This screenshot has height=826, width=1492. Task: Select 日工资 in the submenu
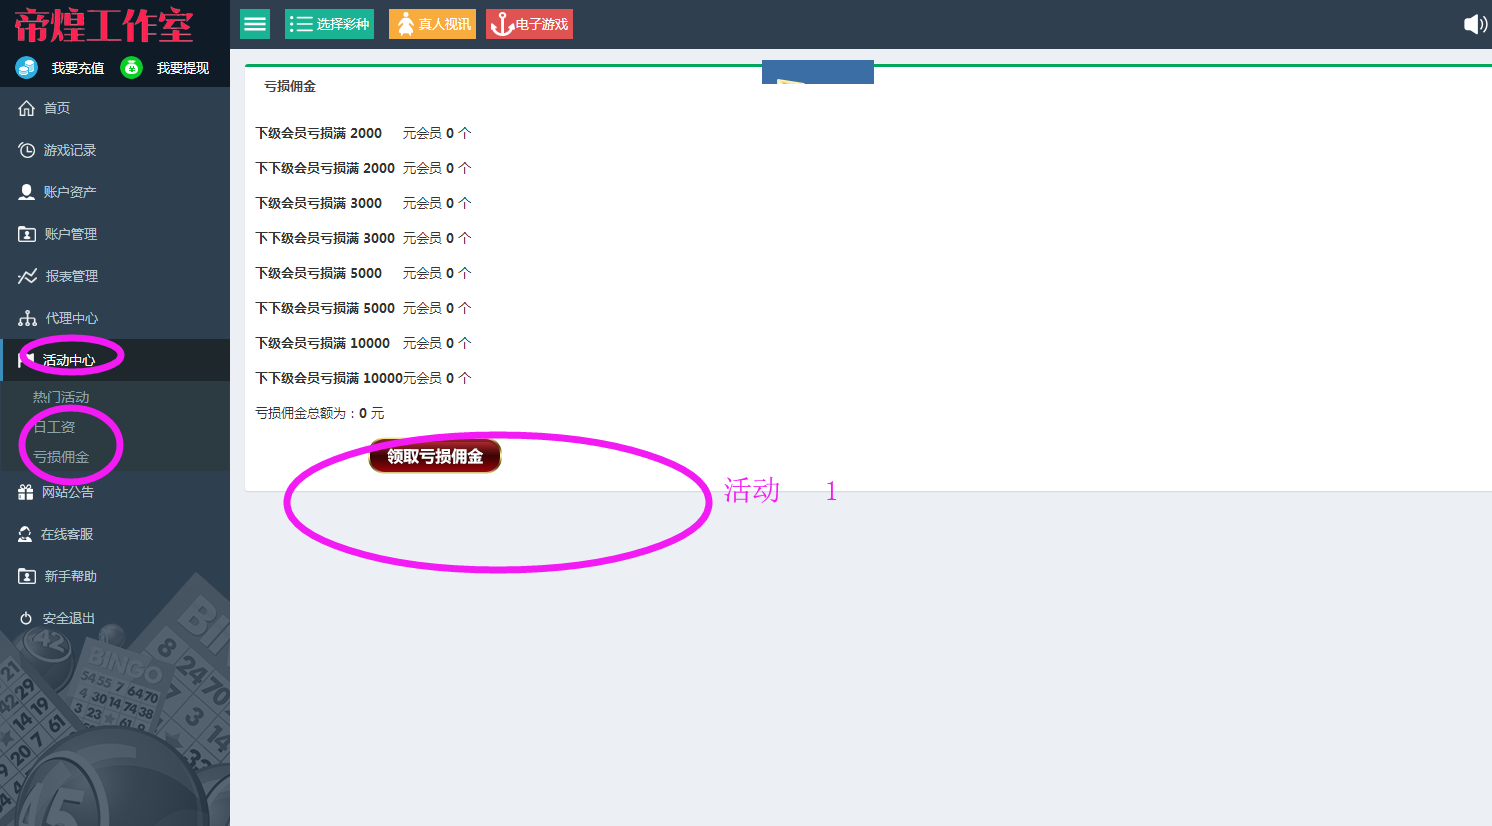click(54, 427)
